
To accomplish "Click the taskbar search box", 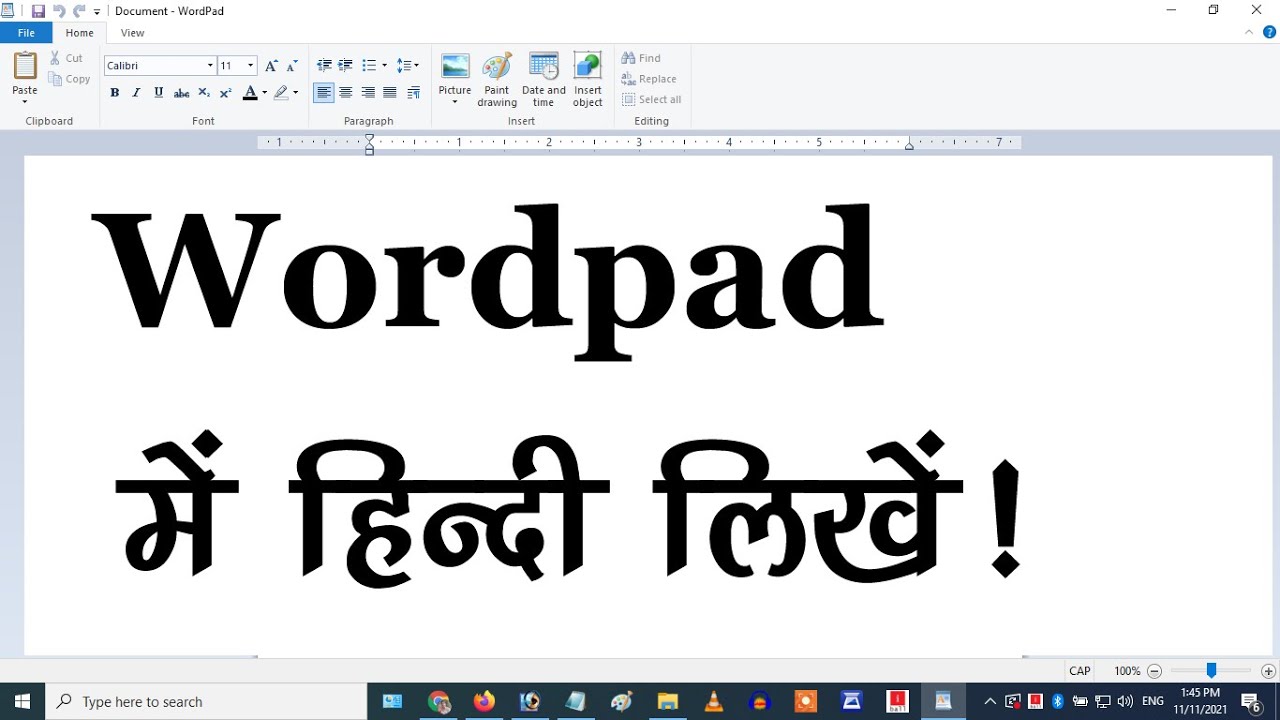I will 207,702.
